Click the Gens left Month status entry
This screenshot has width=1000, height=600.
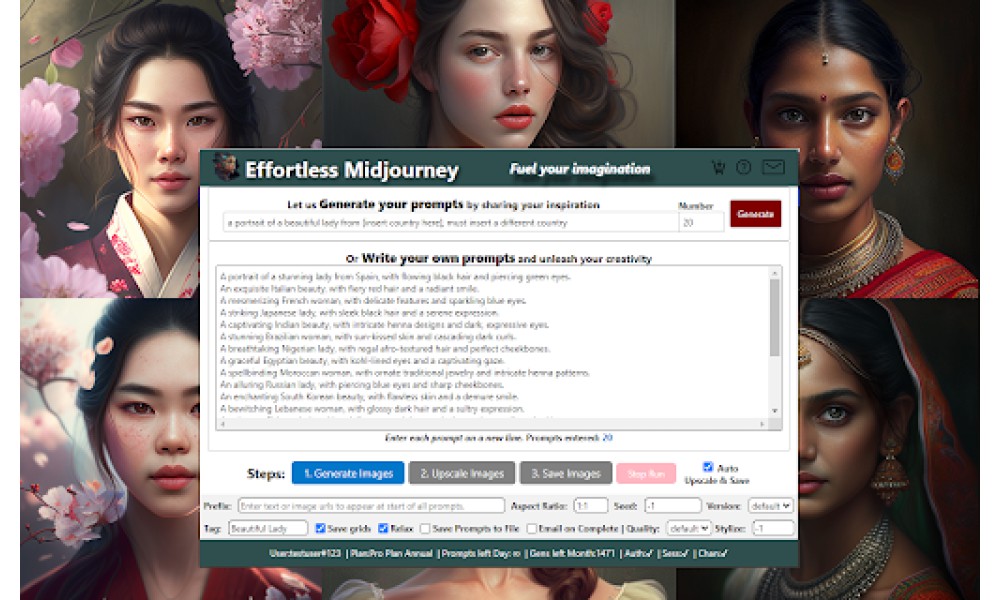pos(572,553)
